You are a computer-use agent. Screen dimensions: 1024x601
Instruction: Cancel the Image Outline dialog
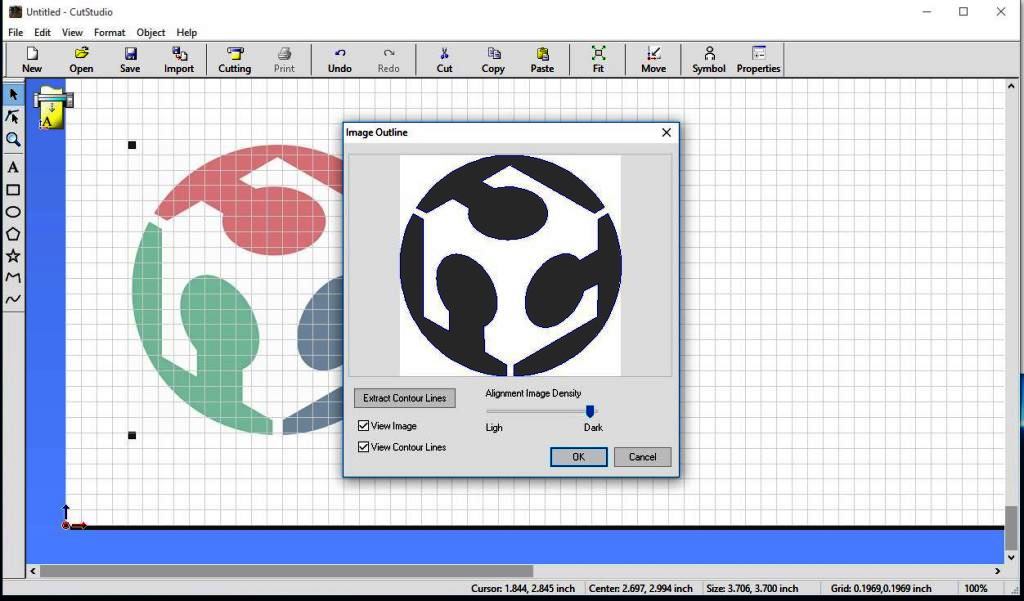[x=643, y=457]
